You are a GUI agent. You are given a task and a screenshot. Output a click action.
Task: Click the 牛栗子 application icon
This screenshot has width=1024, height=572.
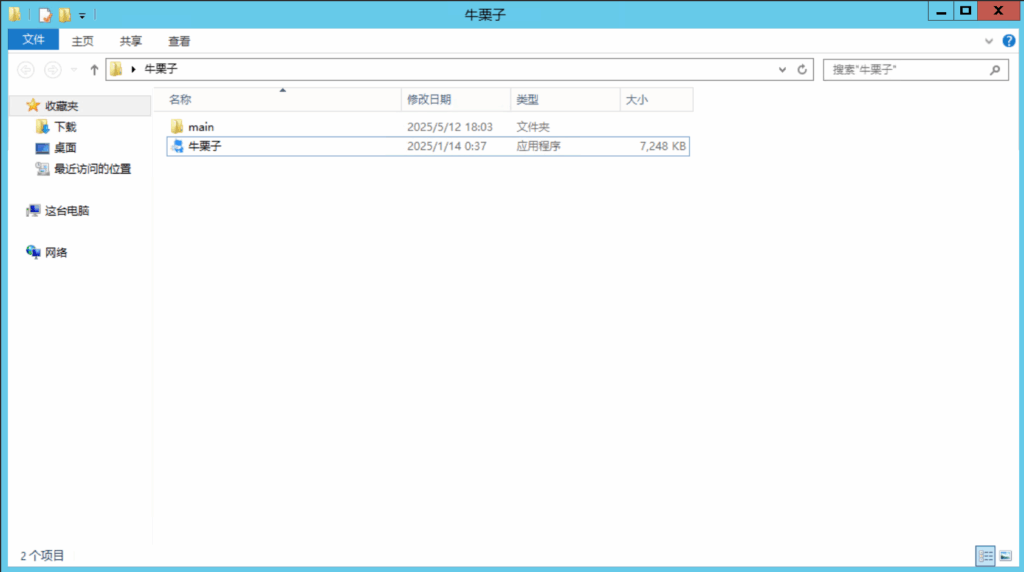[x=177, y=146]
